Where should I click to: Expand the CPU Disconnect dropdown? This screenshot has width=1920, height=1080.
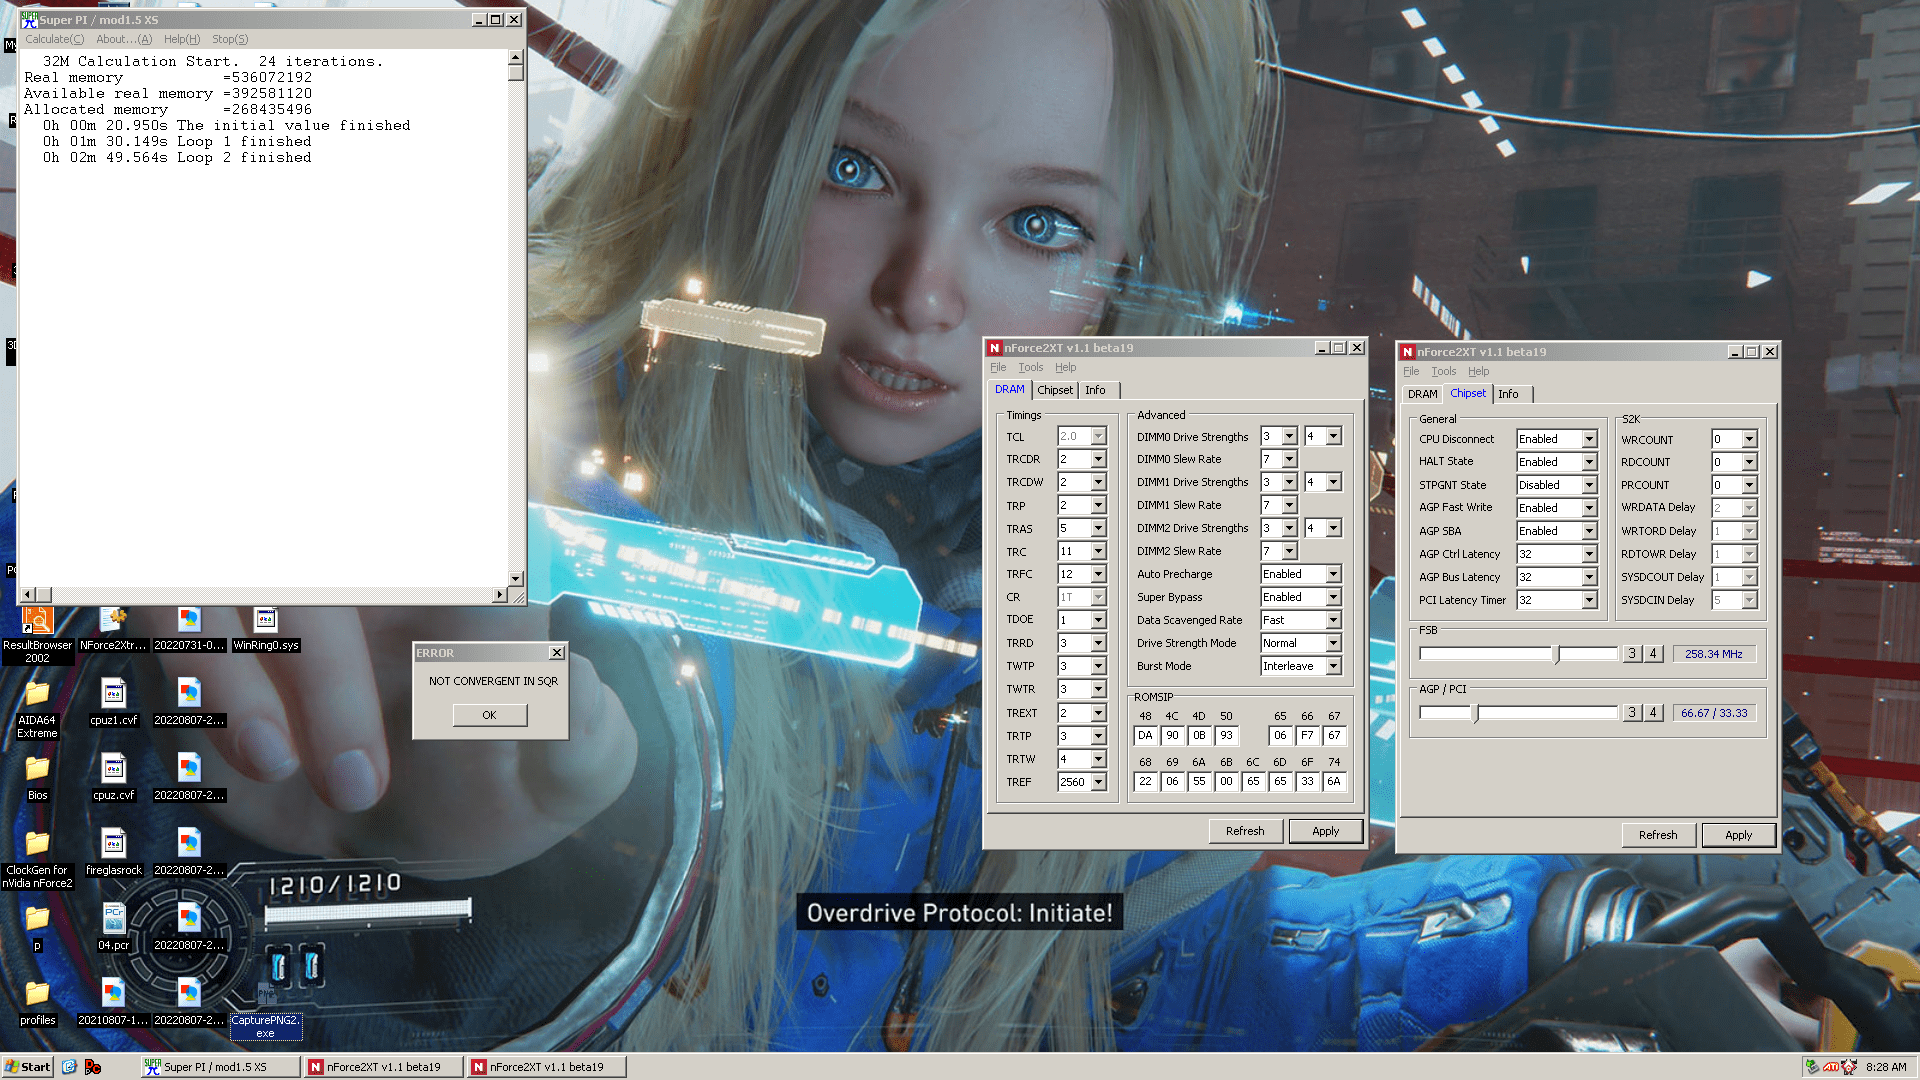[x=1589, y=439]
